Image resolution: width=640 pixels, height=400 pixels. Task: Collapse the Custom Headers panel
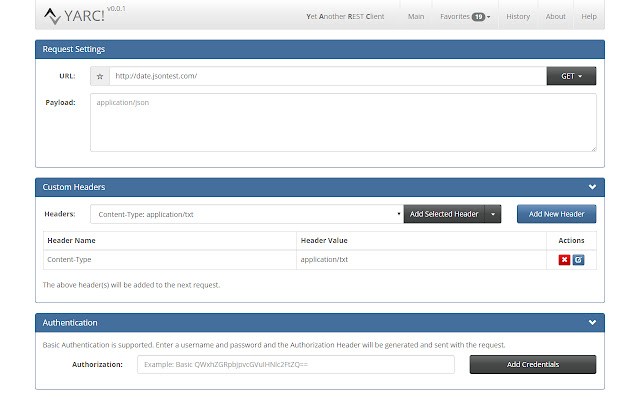pos(592,187)
